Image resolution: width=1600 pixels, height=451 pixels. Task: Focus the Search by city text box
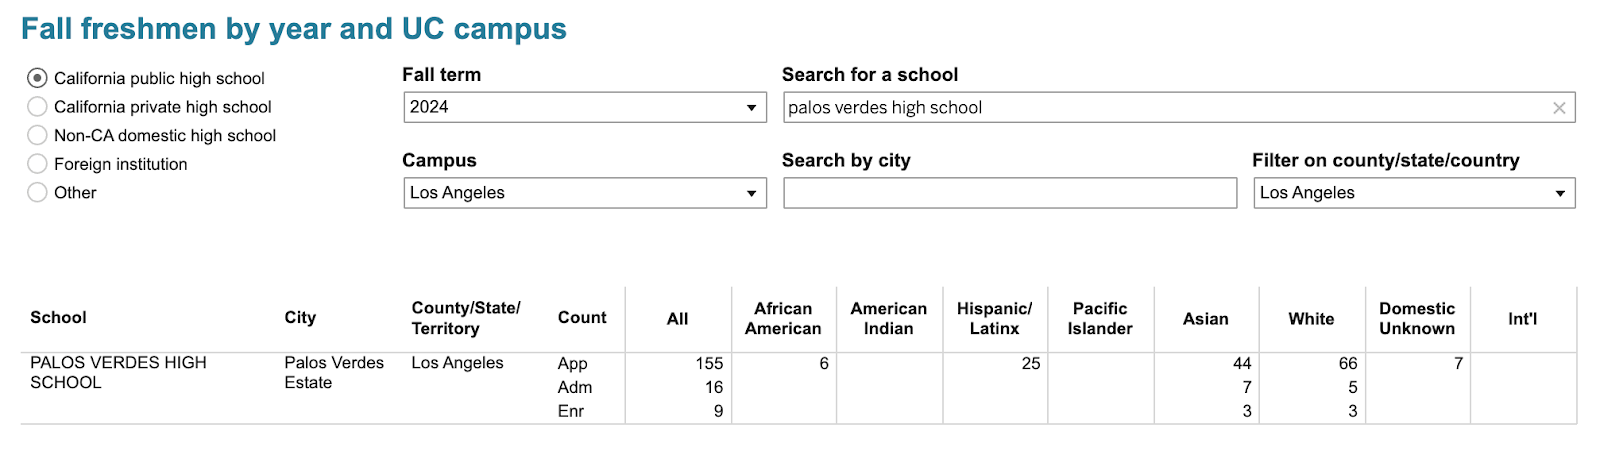pos(1009,193)
